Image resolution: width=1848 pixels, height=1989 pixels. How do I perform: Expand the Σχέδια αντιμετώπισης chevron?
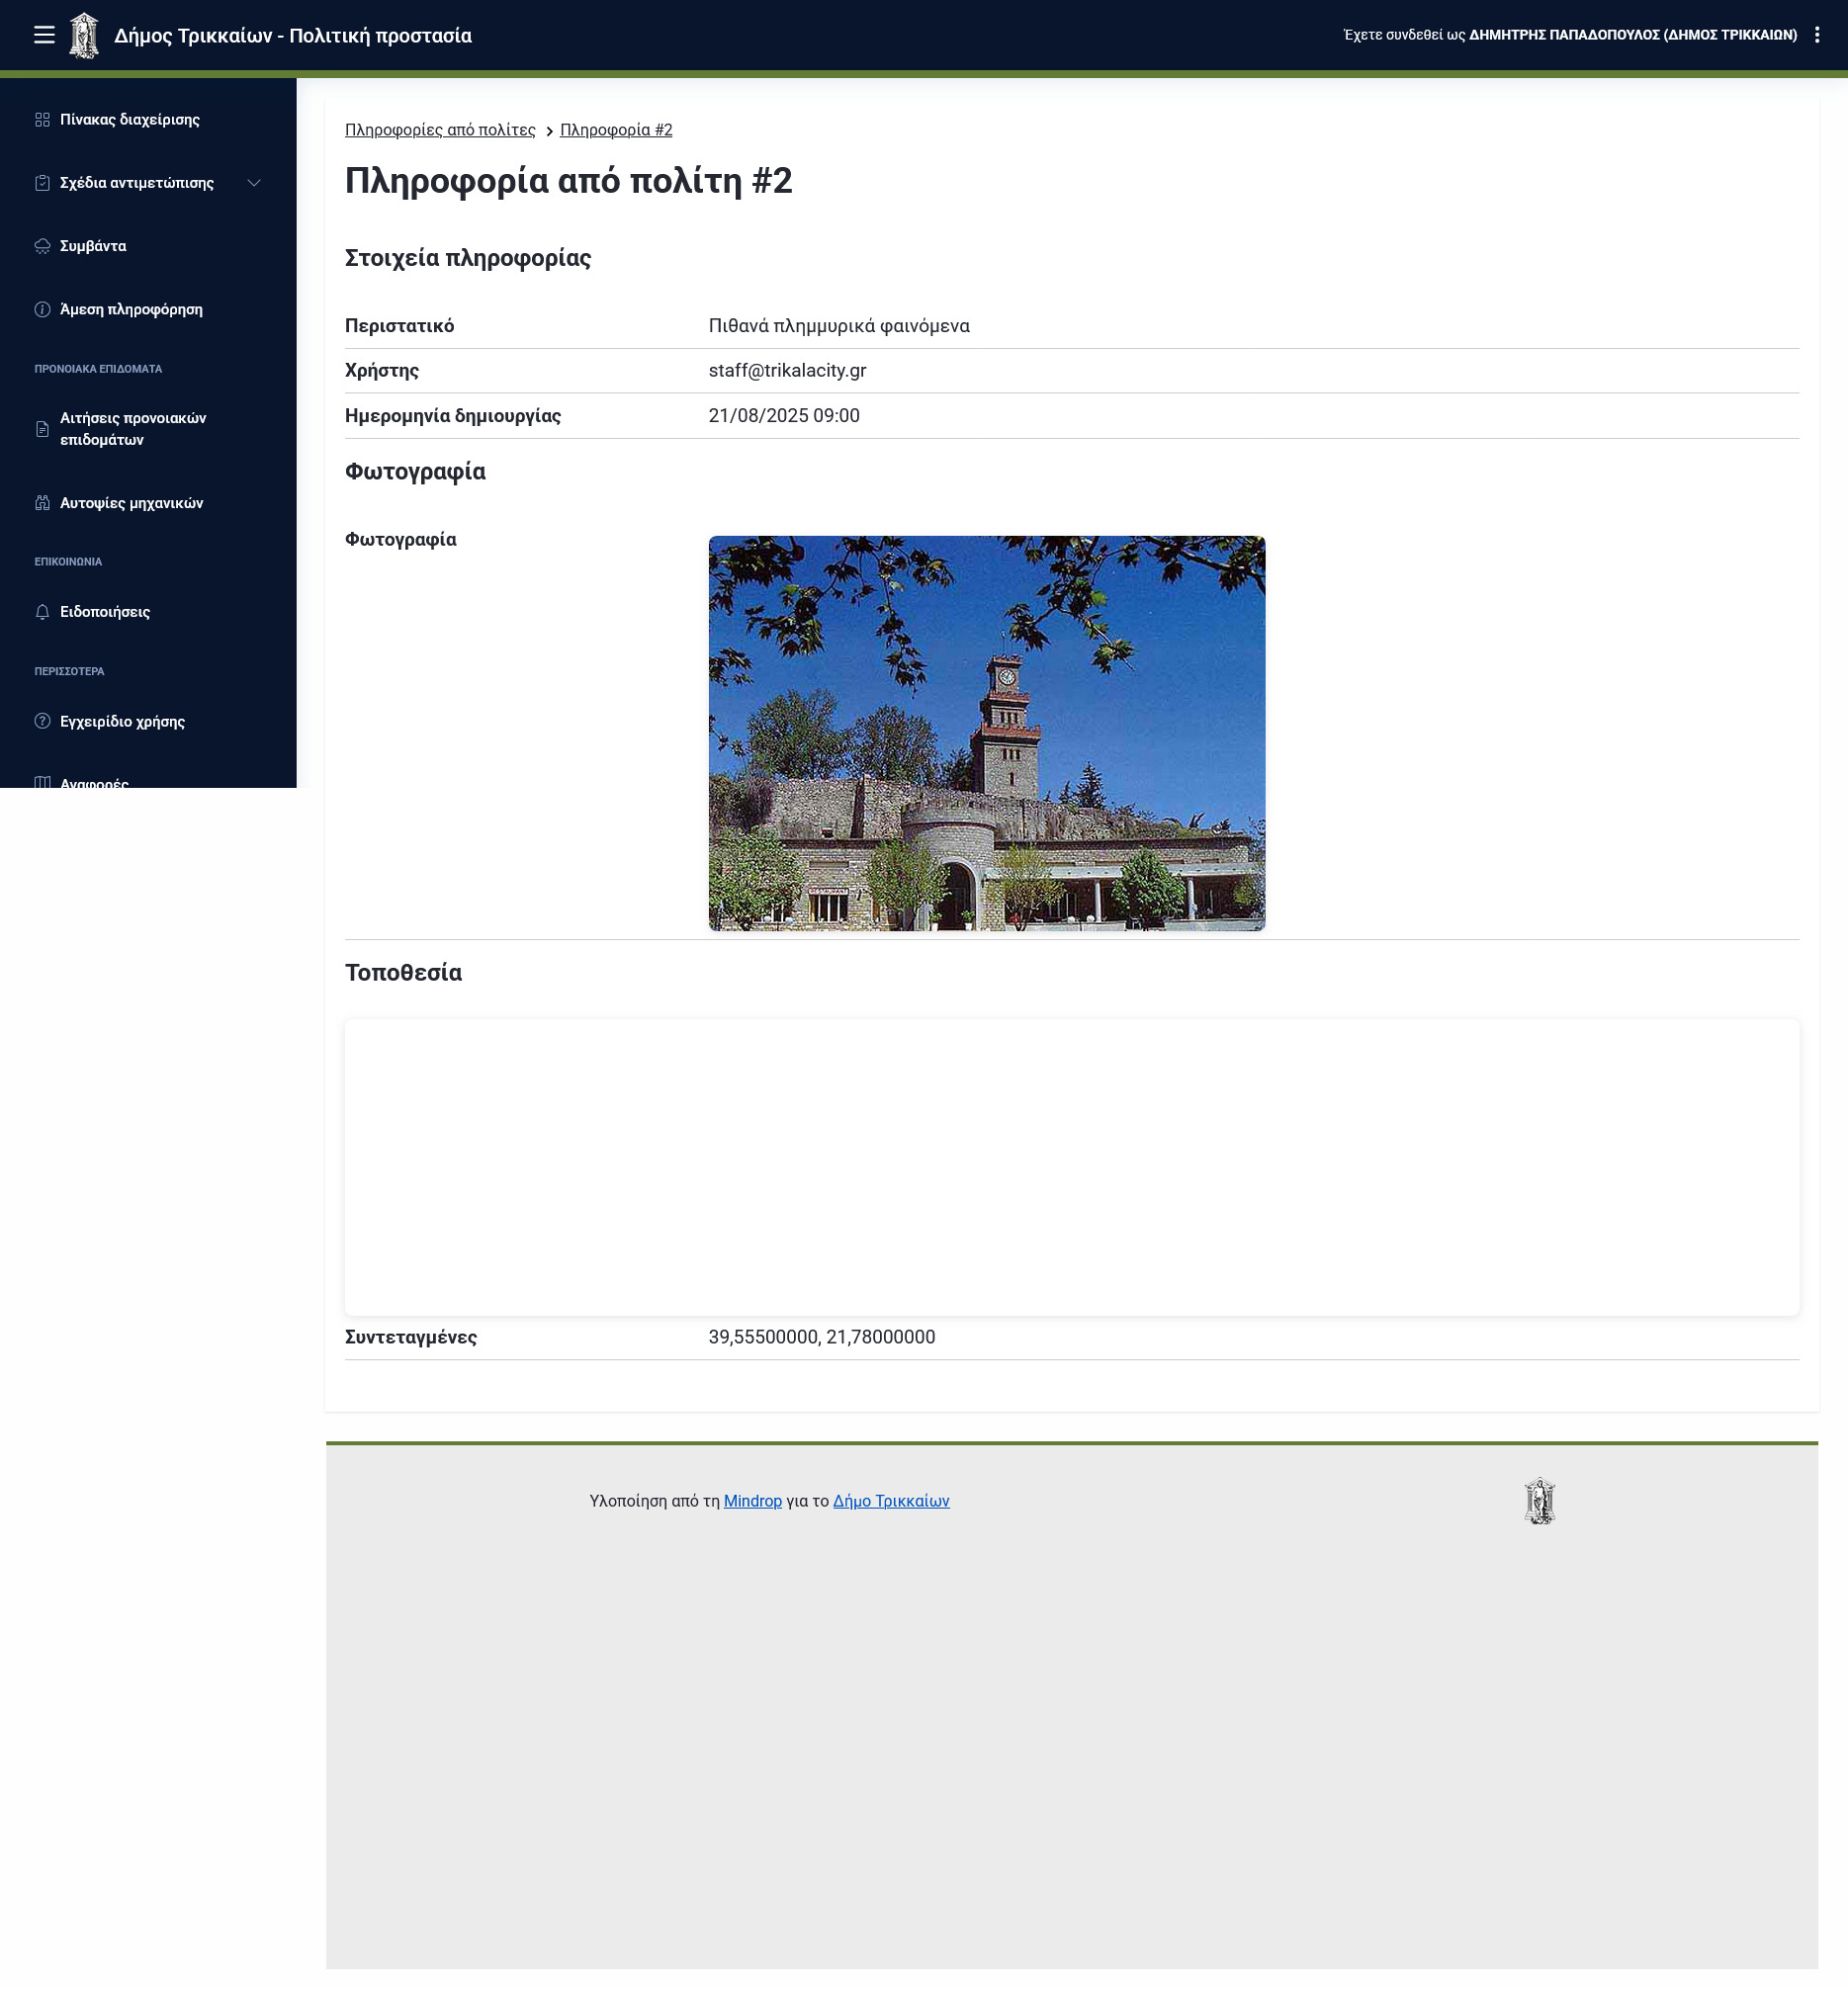[x=254, y=183]
